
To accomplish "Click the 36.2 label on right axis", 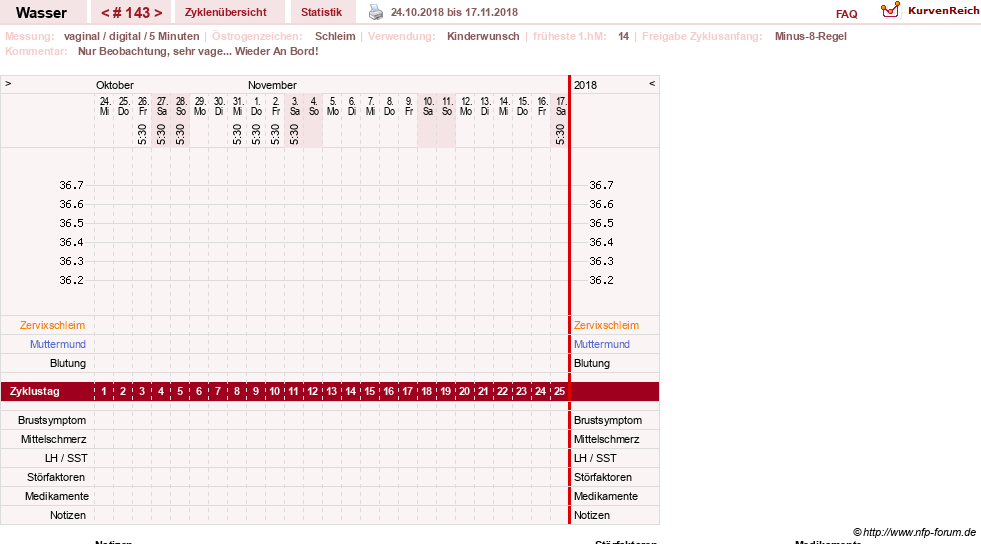I will [601, 280].
